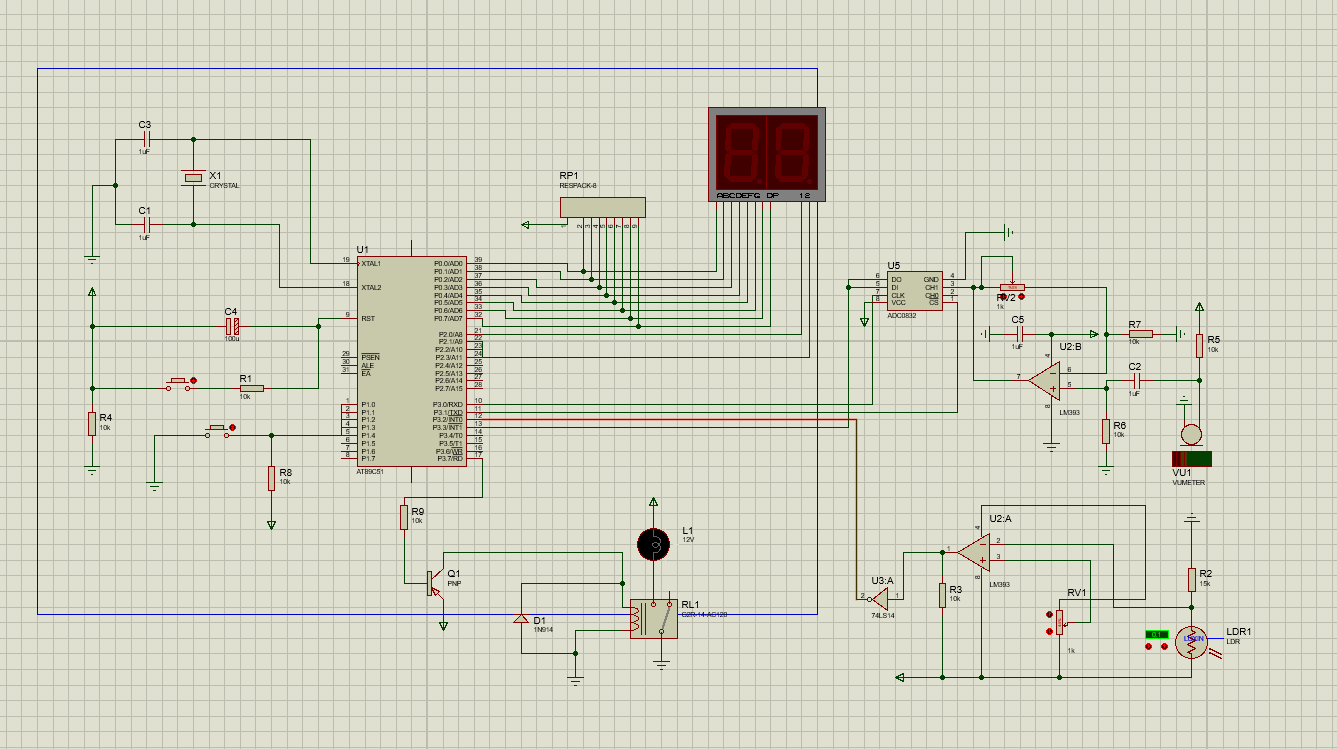Screen dimensions: 1337x749
Task: Click the power arrow terminal above R5
Action: (x=1199, y=309)
